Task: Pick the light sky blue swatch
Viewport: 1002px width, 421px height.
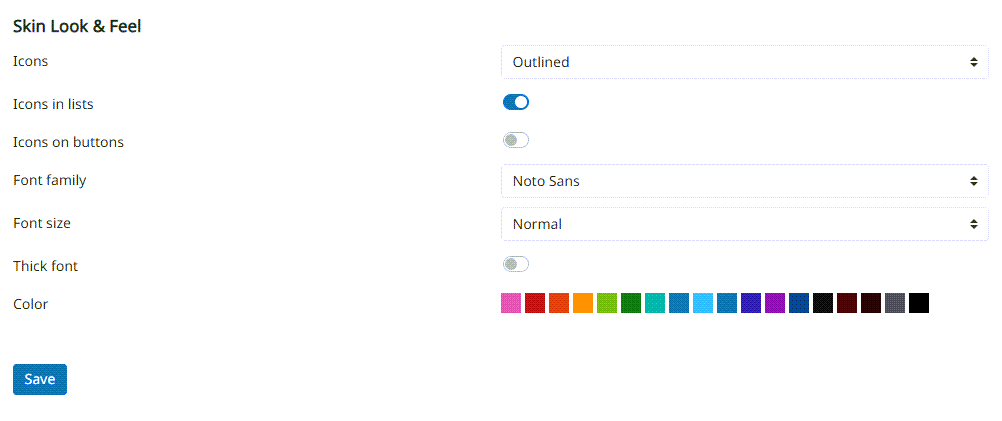Action: (703, 303)
